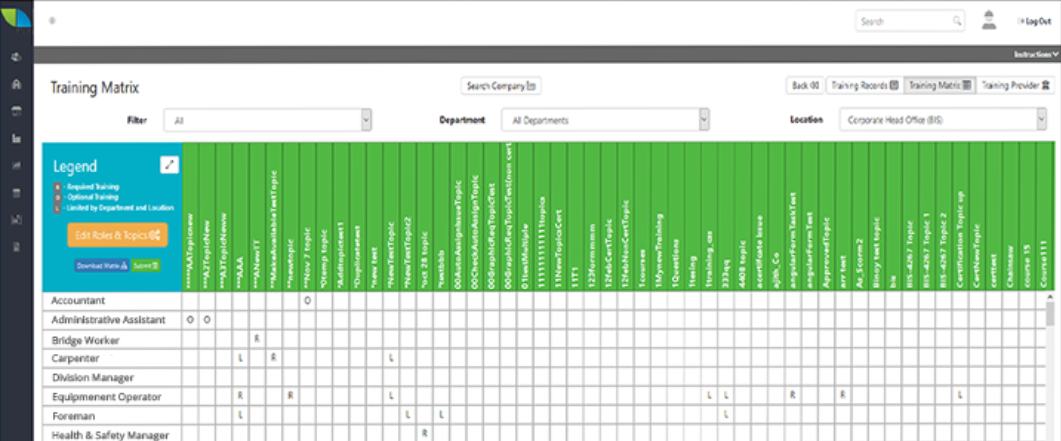This screenshot has height=441, width=1061.
Task: Open the Location dropdown
Action: pos(943,120)
